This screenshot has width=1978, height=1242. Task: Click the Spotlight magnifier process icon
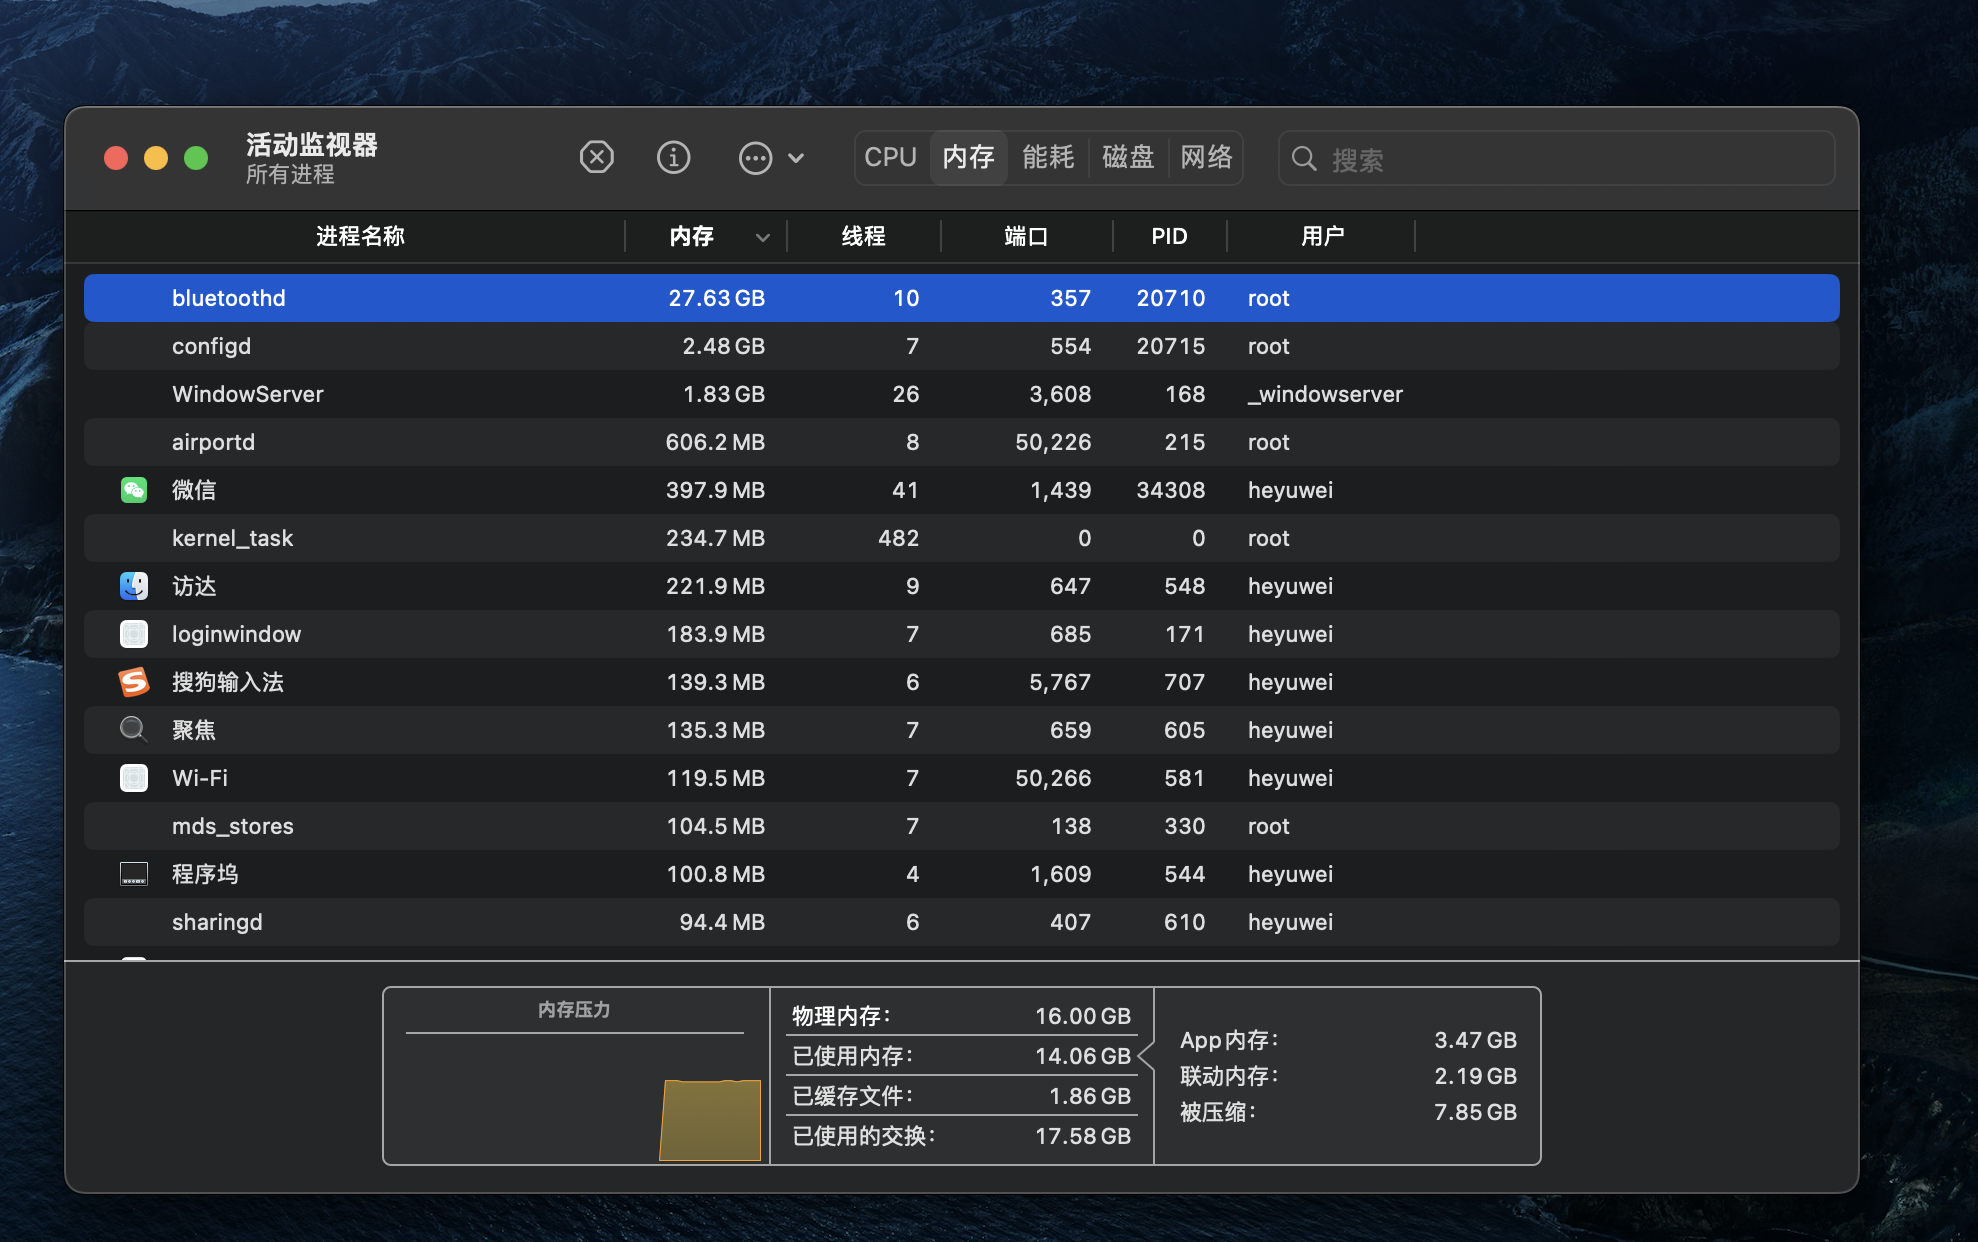133,730
